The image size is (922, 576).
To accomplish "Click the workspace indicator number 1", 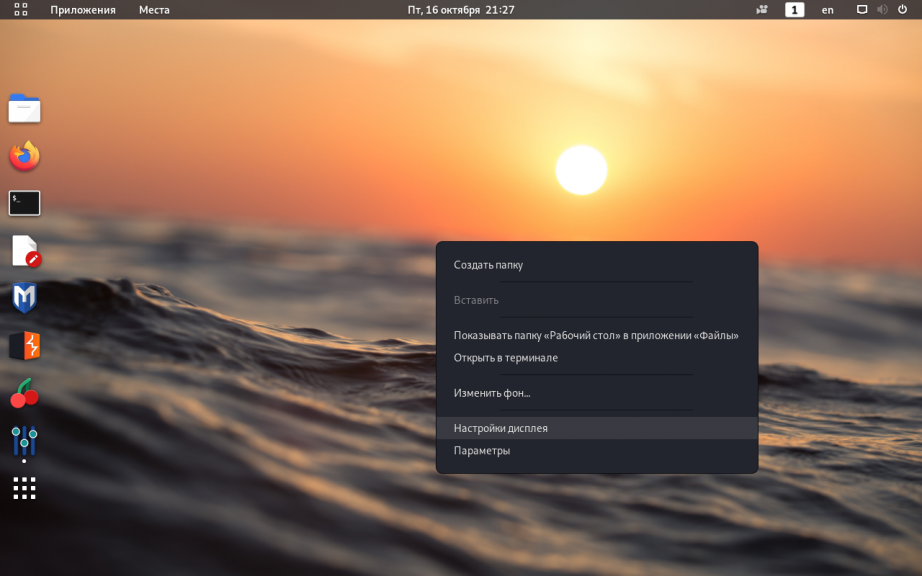I will point(794,10).
